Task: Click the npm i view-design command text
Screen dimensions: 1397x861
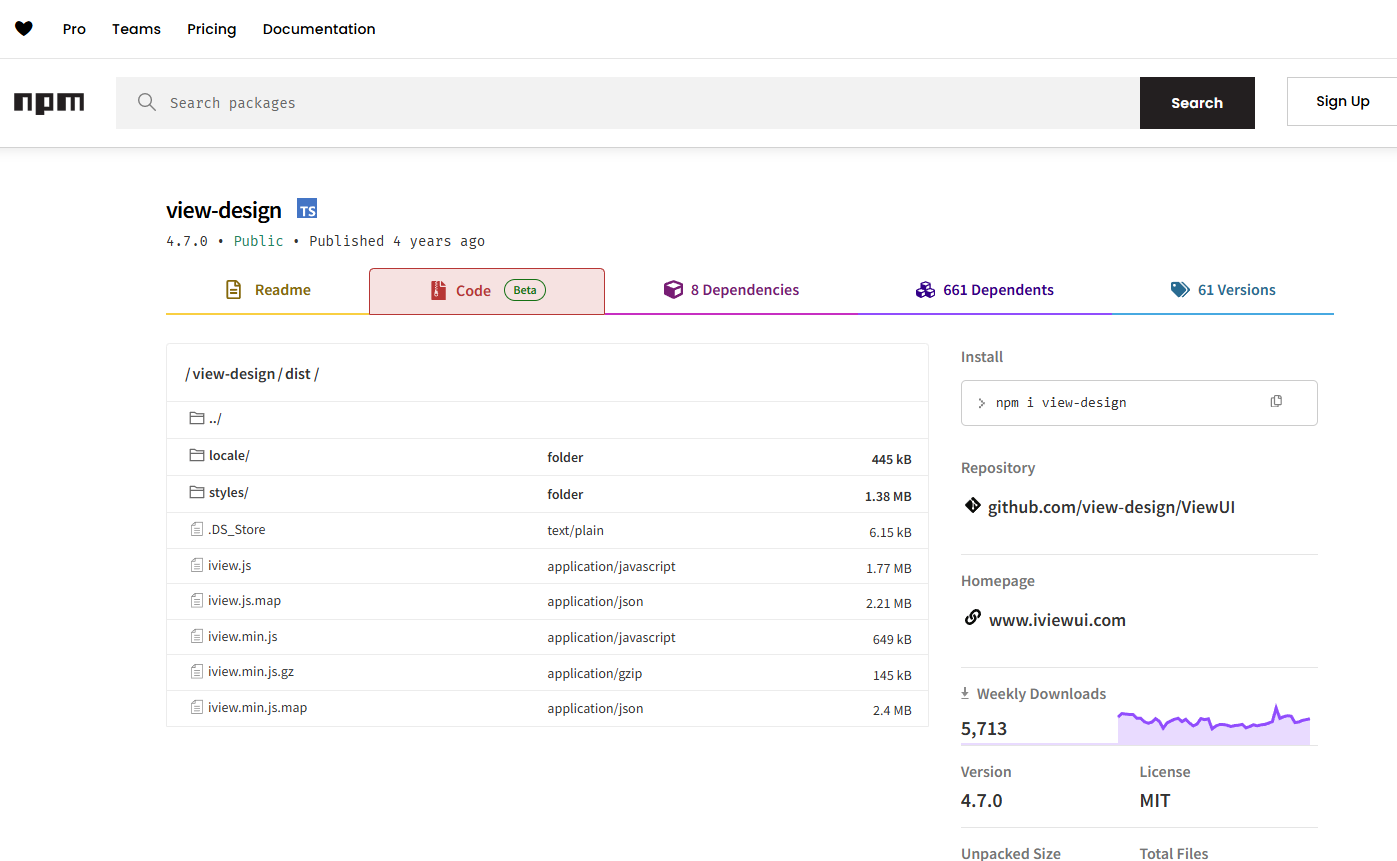Action: coord(1061,403)
